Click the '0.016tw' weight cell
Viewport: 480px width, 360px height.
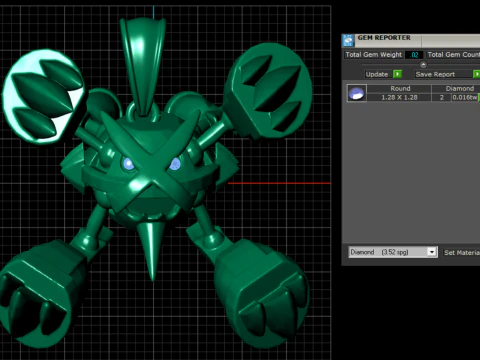tap(465, 97)
